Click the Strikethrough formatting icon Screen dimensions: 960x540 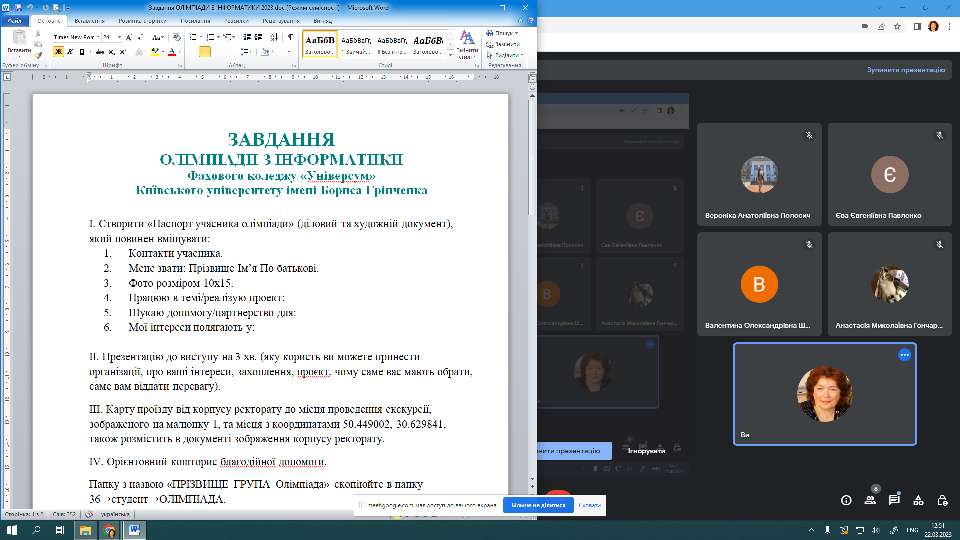tap(100, 52)
